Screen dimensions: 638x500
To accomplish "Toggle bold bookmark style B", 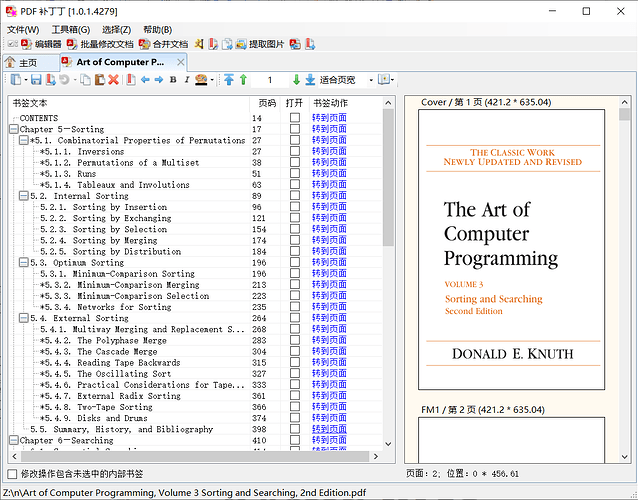I will coord(173,80).
